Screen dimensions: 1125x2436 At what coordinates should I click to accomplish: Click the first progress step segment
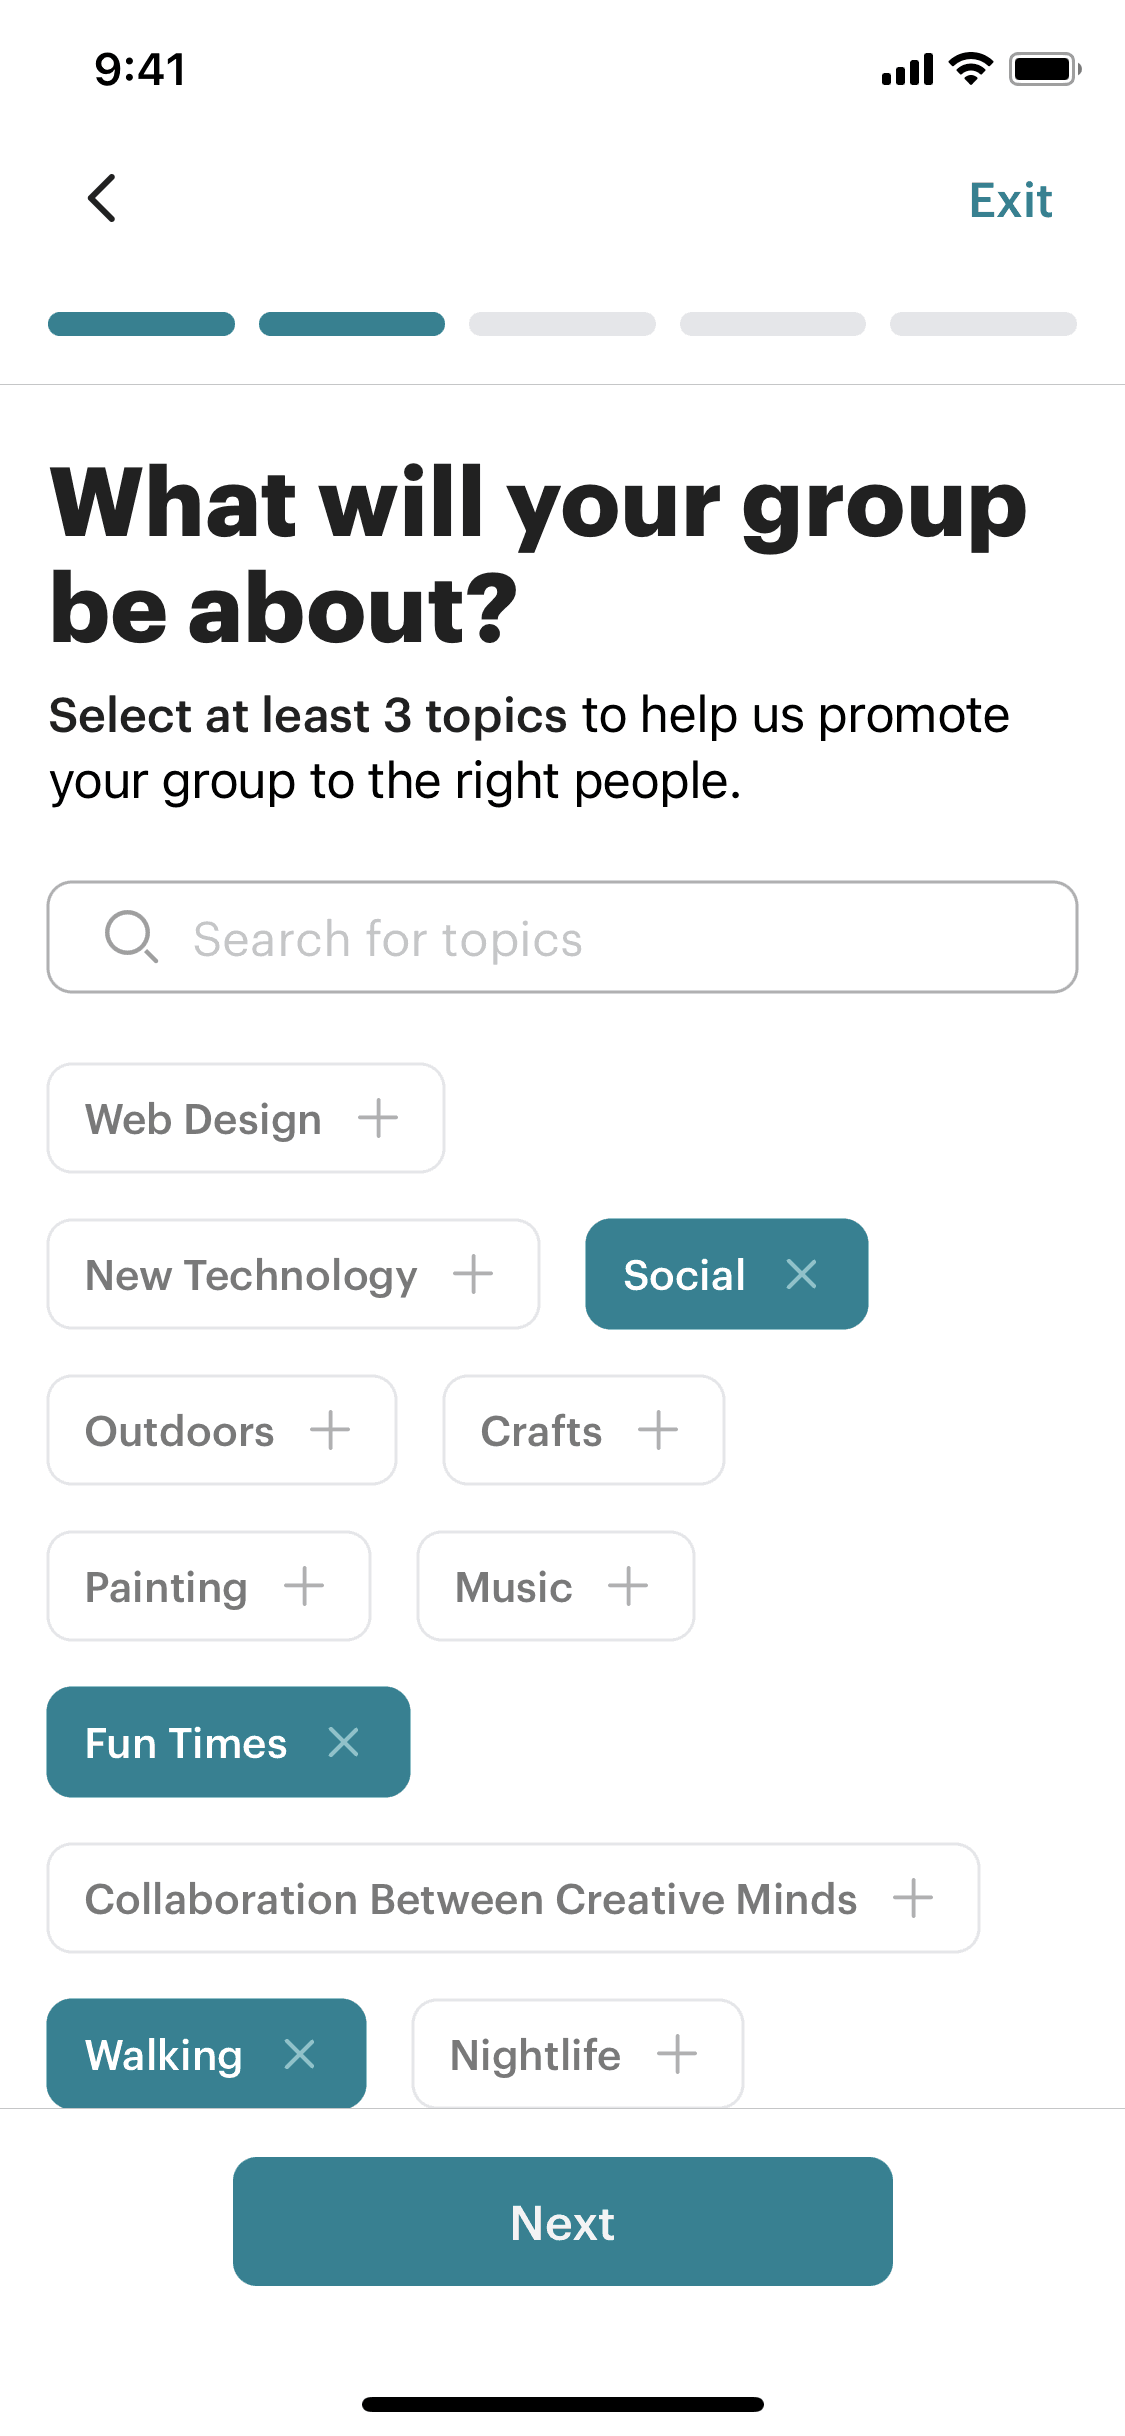coord(141,324)
